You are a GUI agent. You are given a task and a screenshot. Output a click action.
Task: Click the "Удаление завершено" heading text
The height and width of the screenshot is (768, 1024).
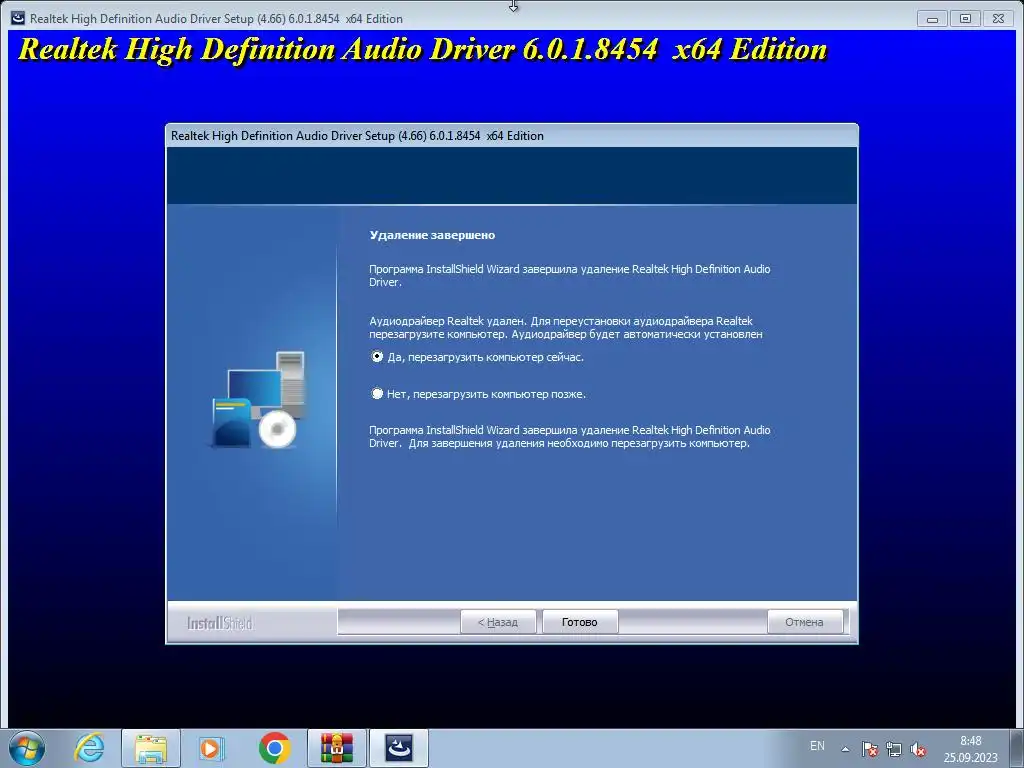pos(432,235)
